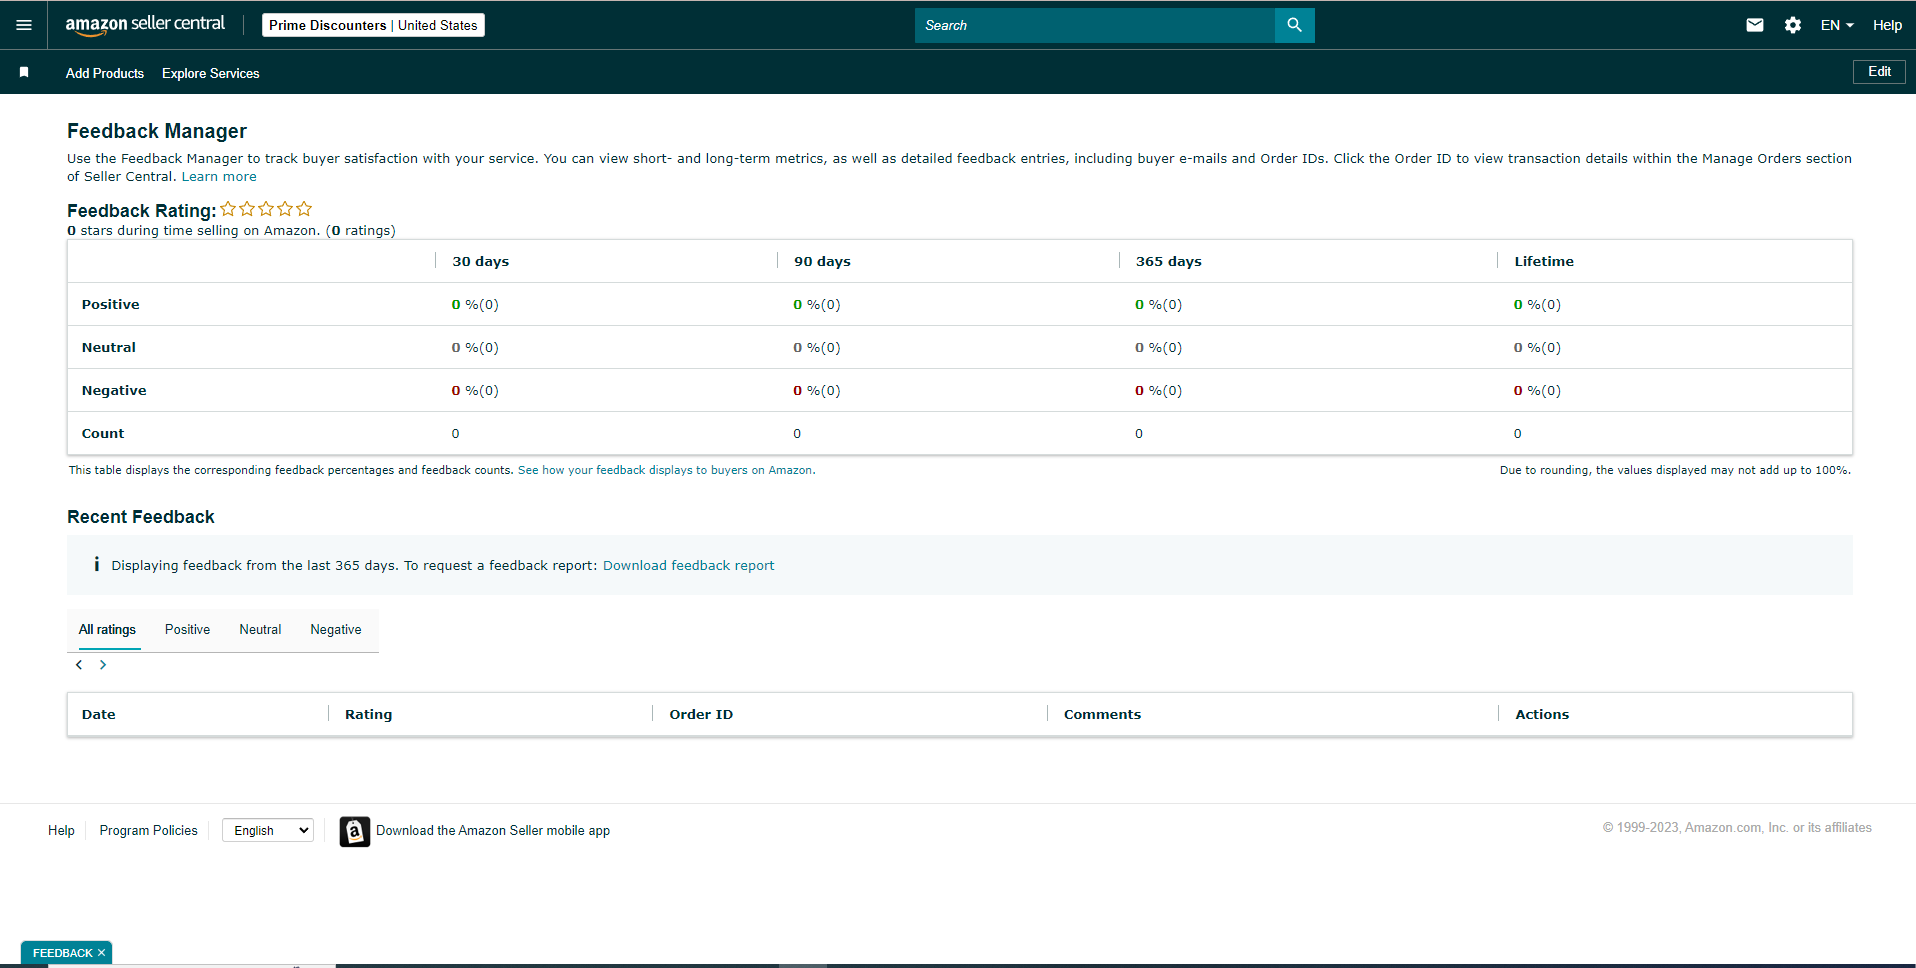Viewport: 1916px width, 968px height.
Task: Open Add Products menu item
Action: point(105,73)
